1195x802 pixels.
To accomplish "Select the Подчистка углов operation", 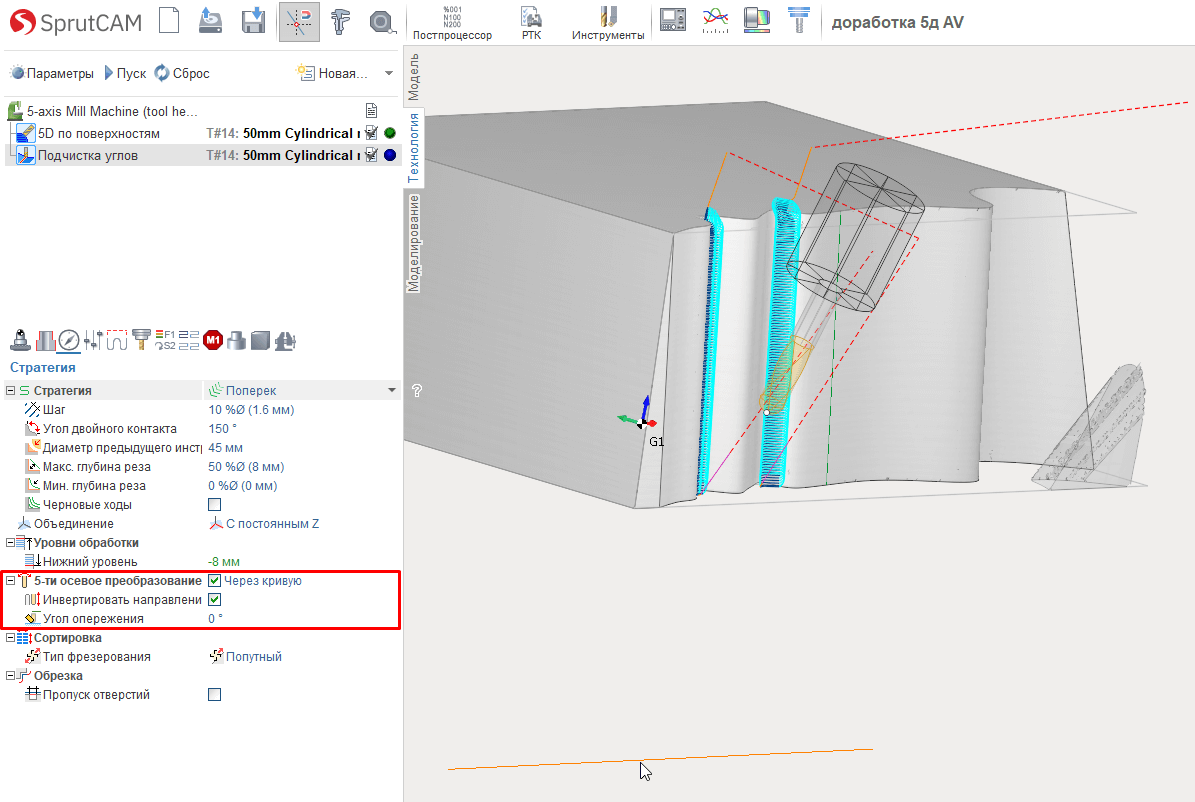I will [x=88, y=156].
